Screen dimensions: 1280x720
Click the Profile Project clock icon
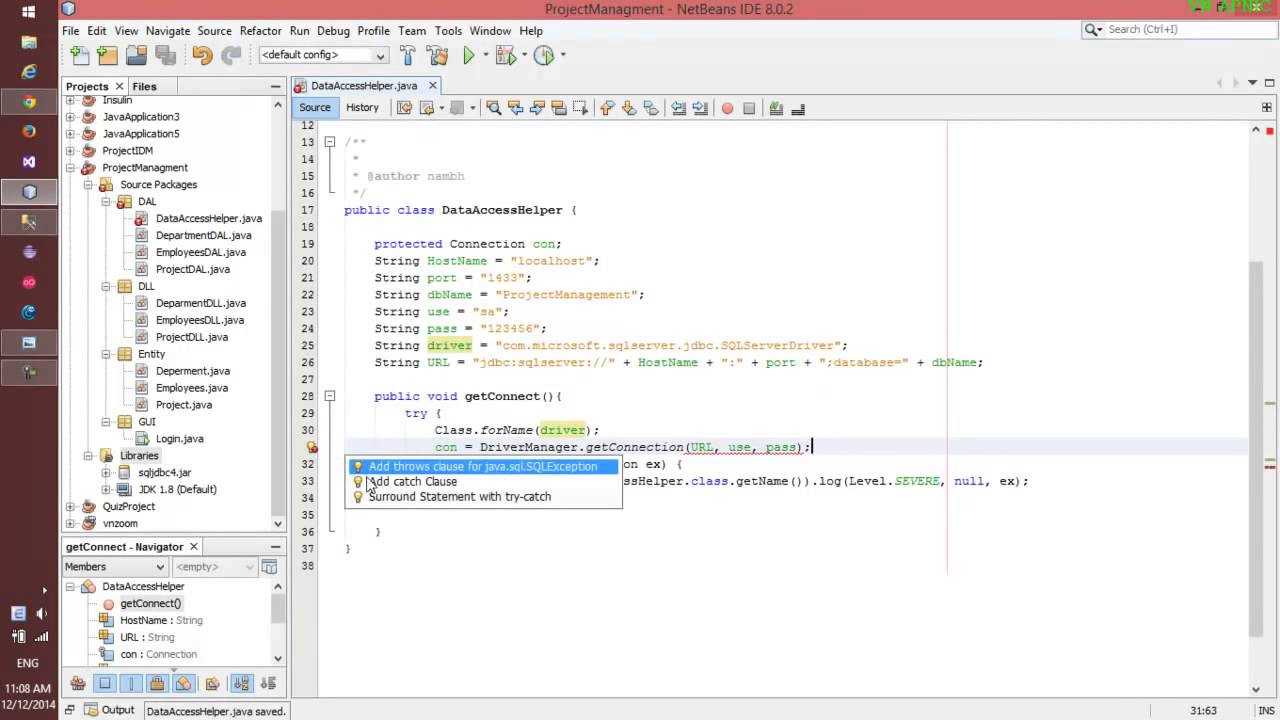point(544,56)
